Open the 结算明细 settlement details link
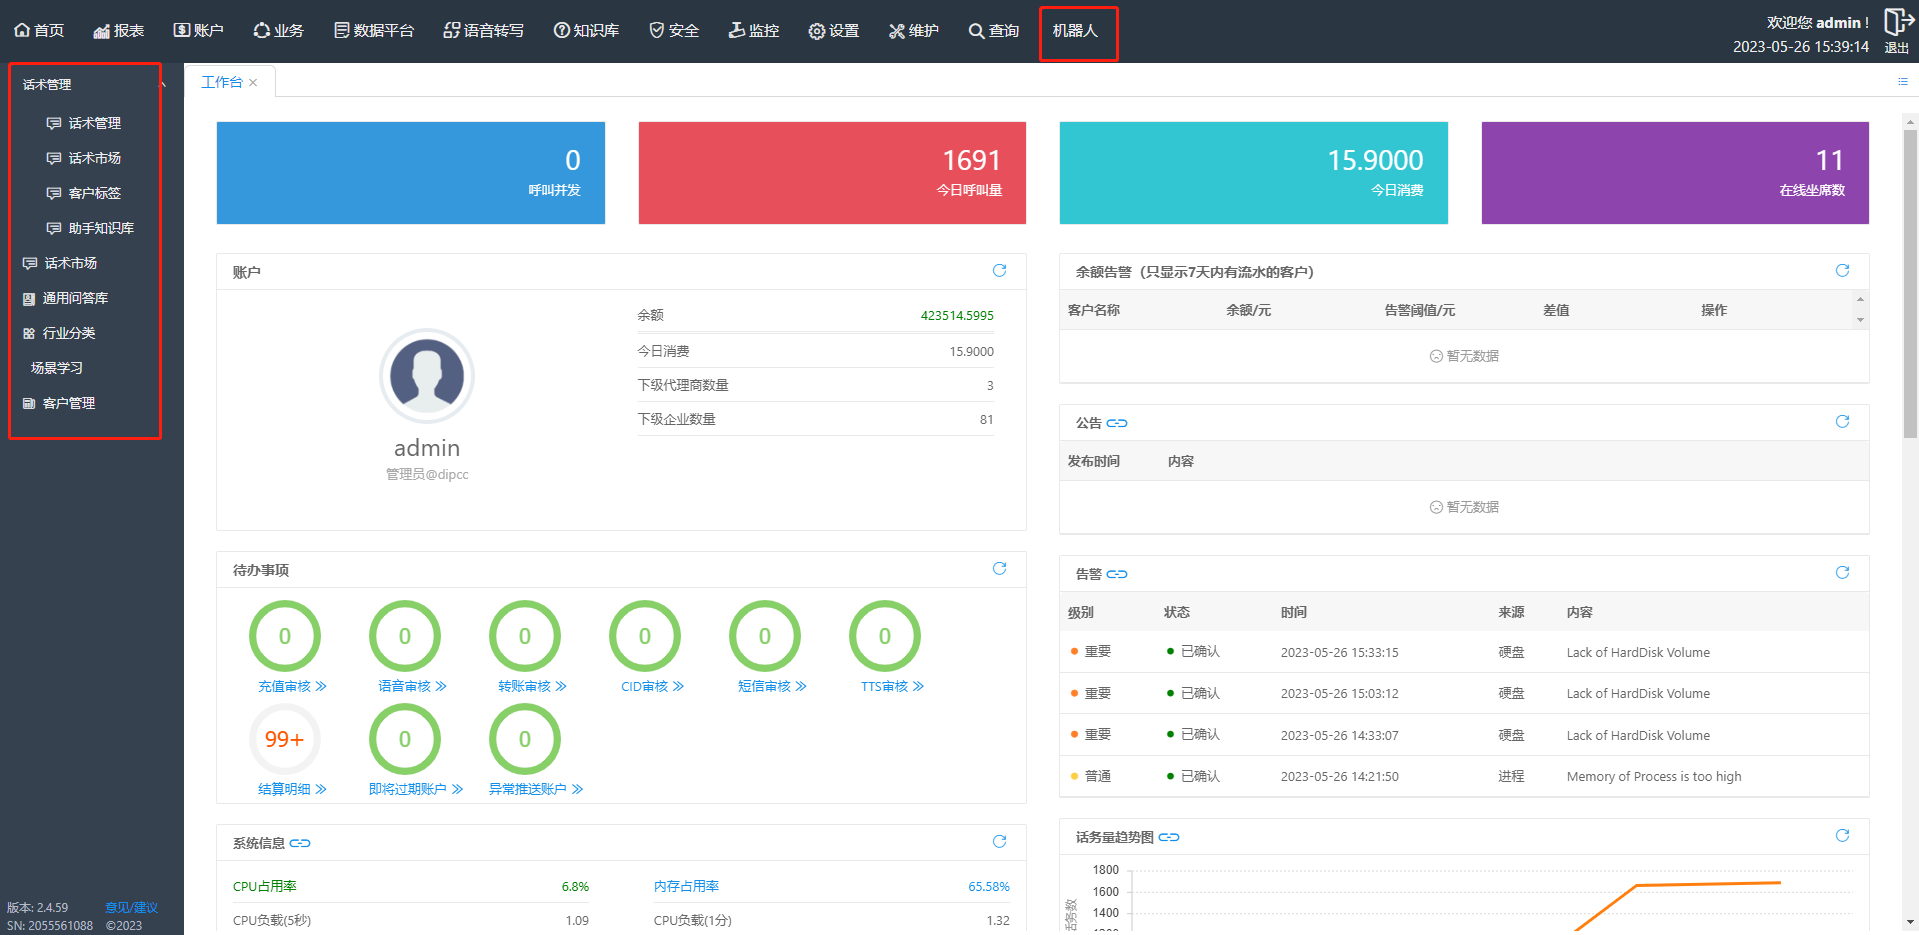This screenshot has height=935, width=1919. click(292, 789)
